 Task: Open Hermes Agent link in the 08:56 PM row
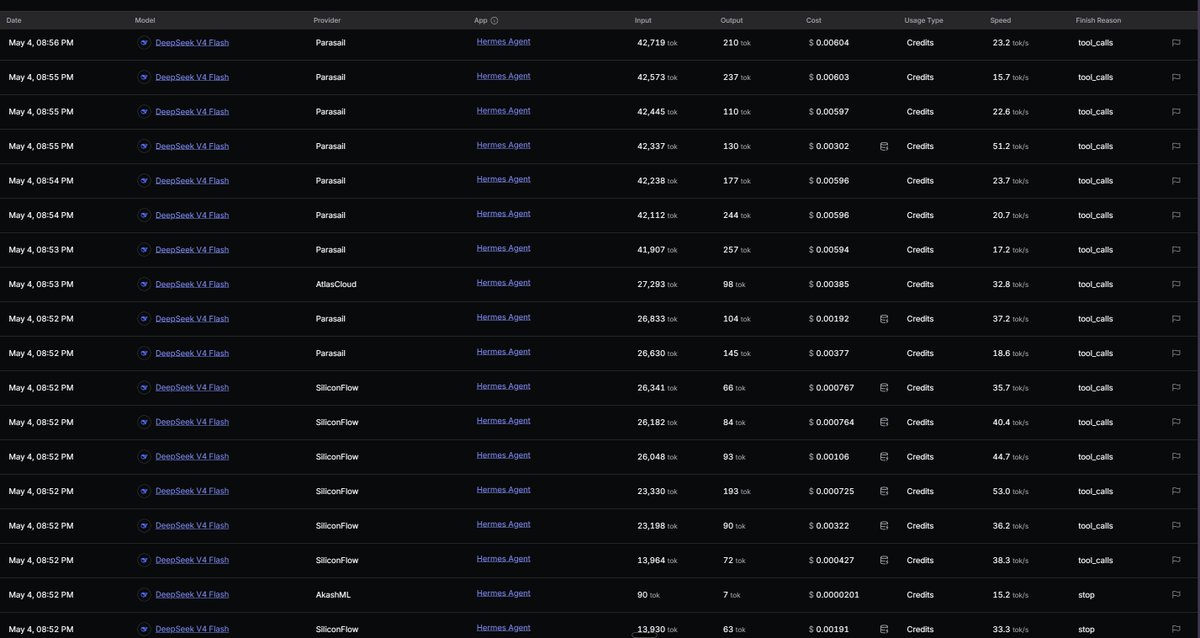coord(503,42)
